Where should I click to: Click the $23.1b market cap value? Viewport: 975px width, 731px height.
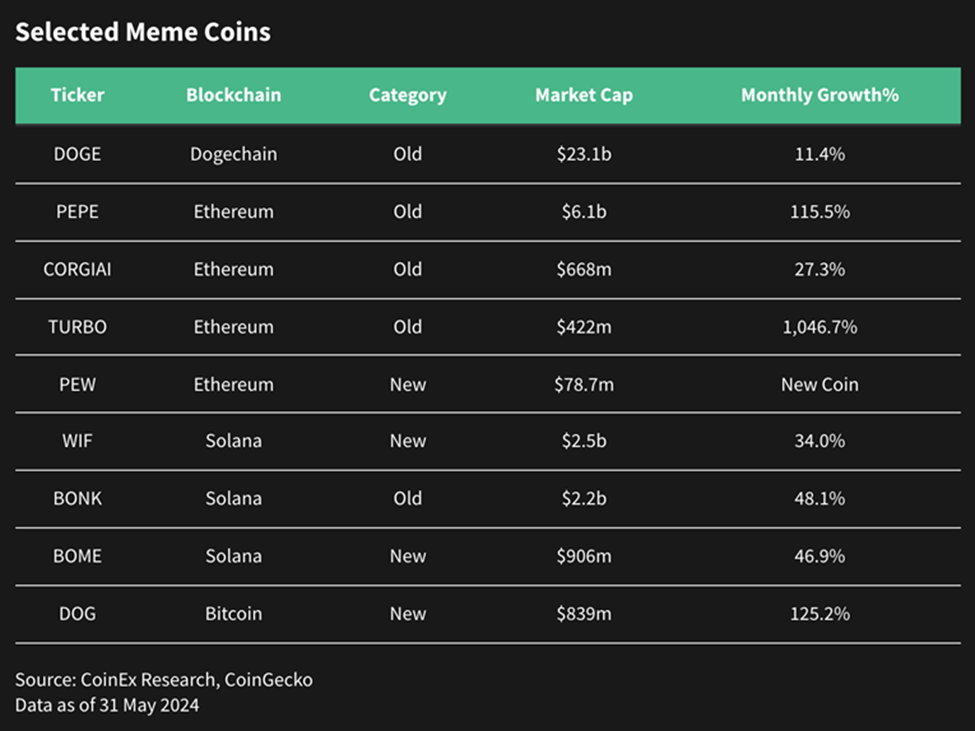[584, 154]
